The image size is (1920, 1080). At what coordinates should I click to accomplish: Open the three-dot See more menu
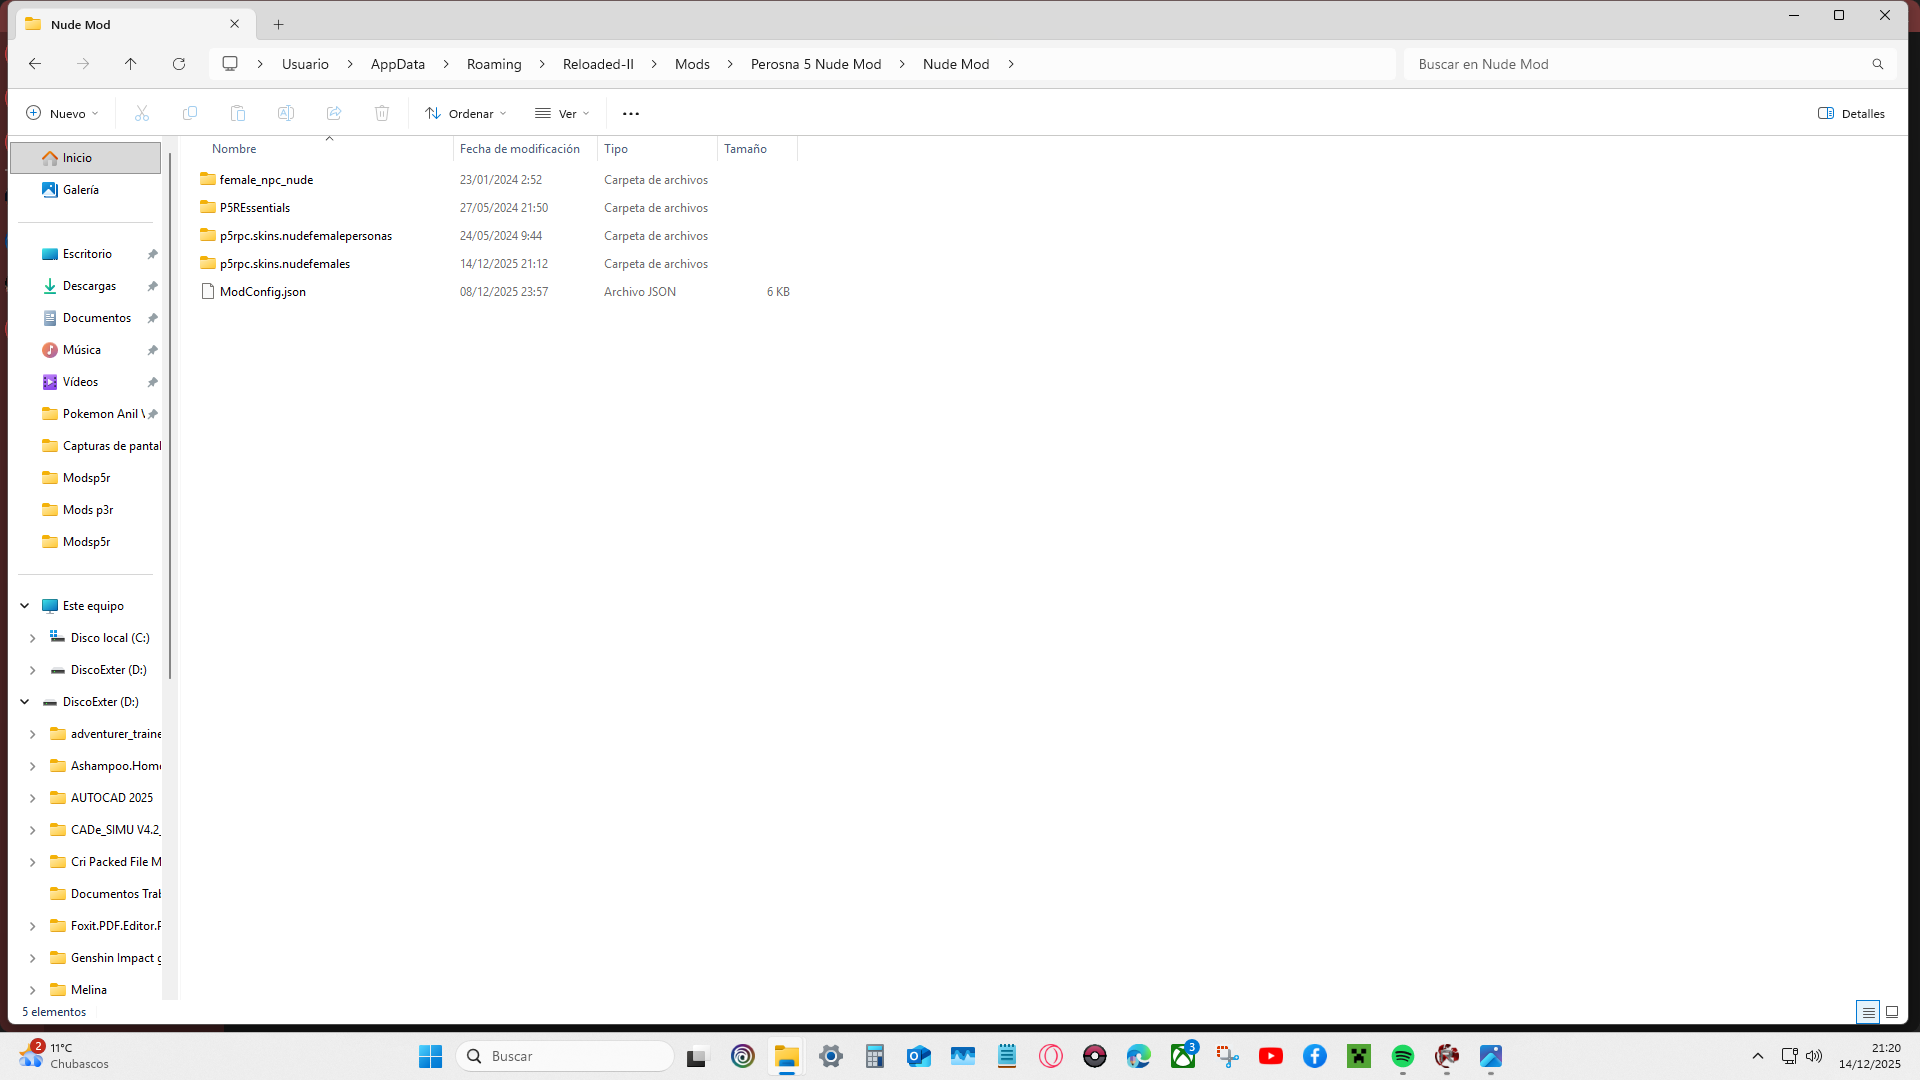point(631,113)
